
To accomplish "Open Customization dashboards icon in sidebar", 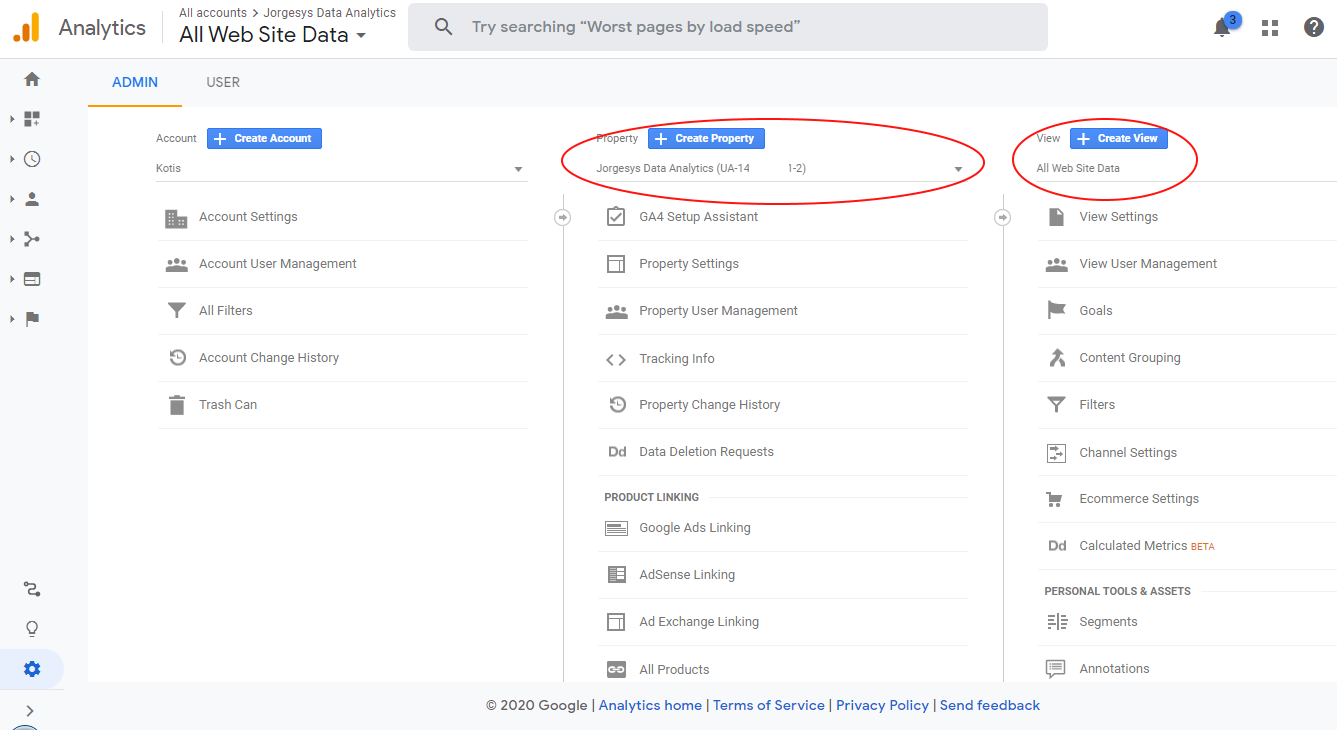I will (x=32, y=119).
